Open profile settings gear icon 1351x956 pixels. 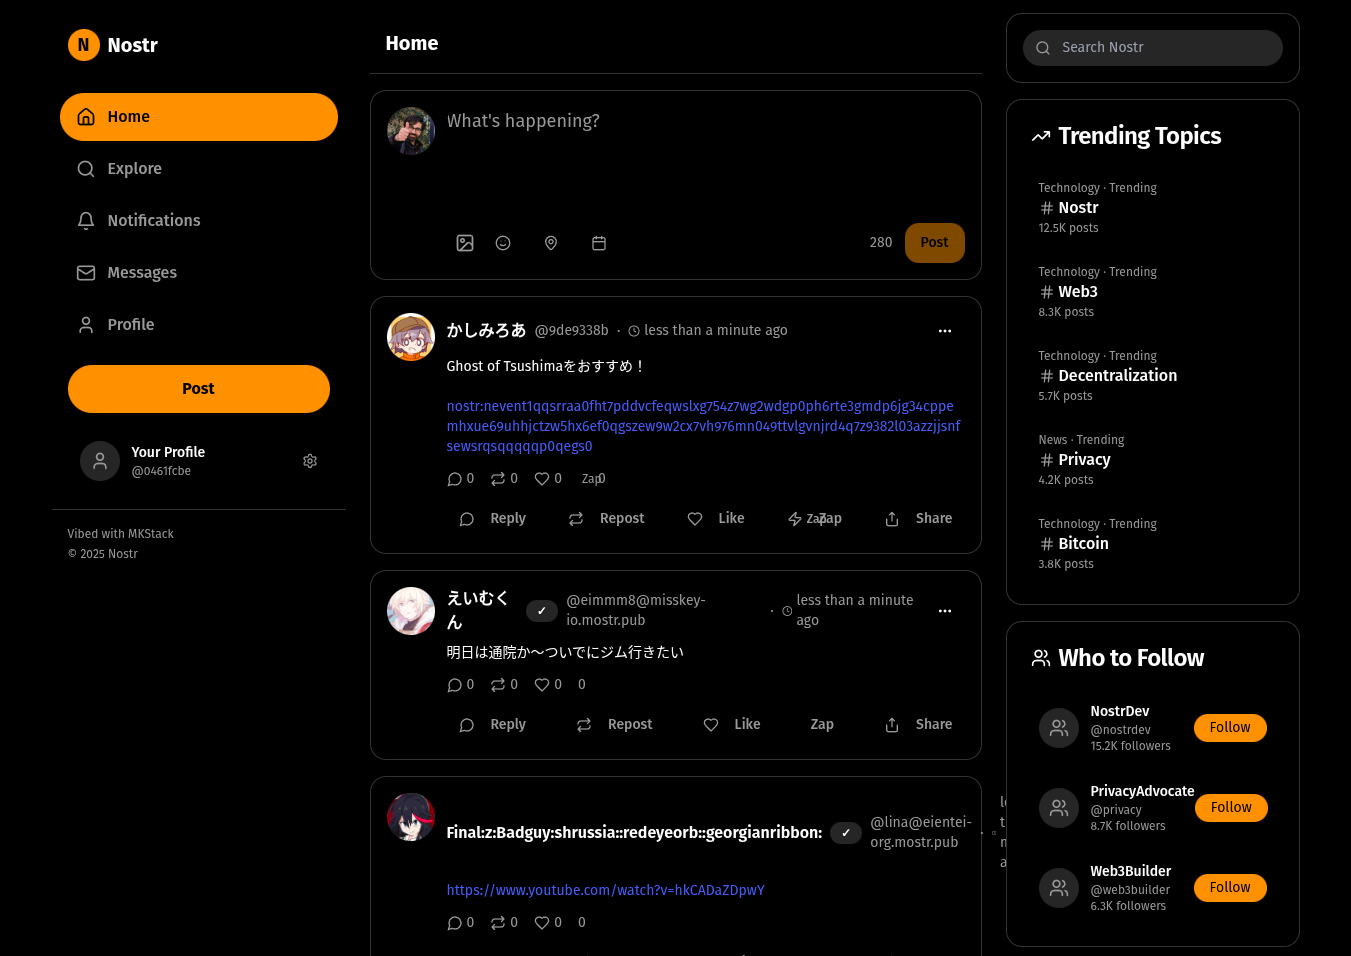310,461
